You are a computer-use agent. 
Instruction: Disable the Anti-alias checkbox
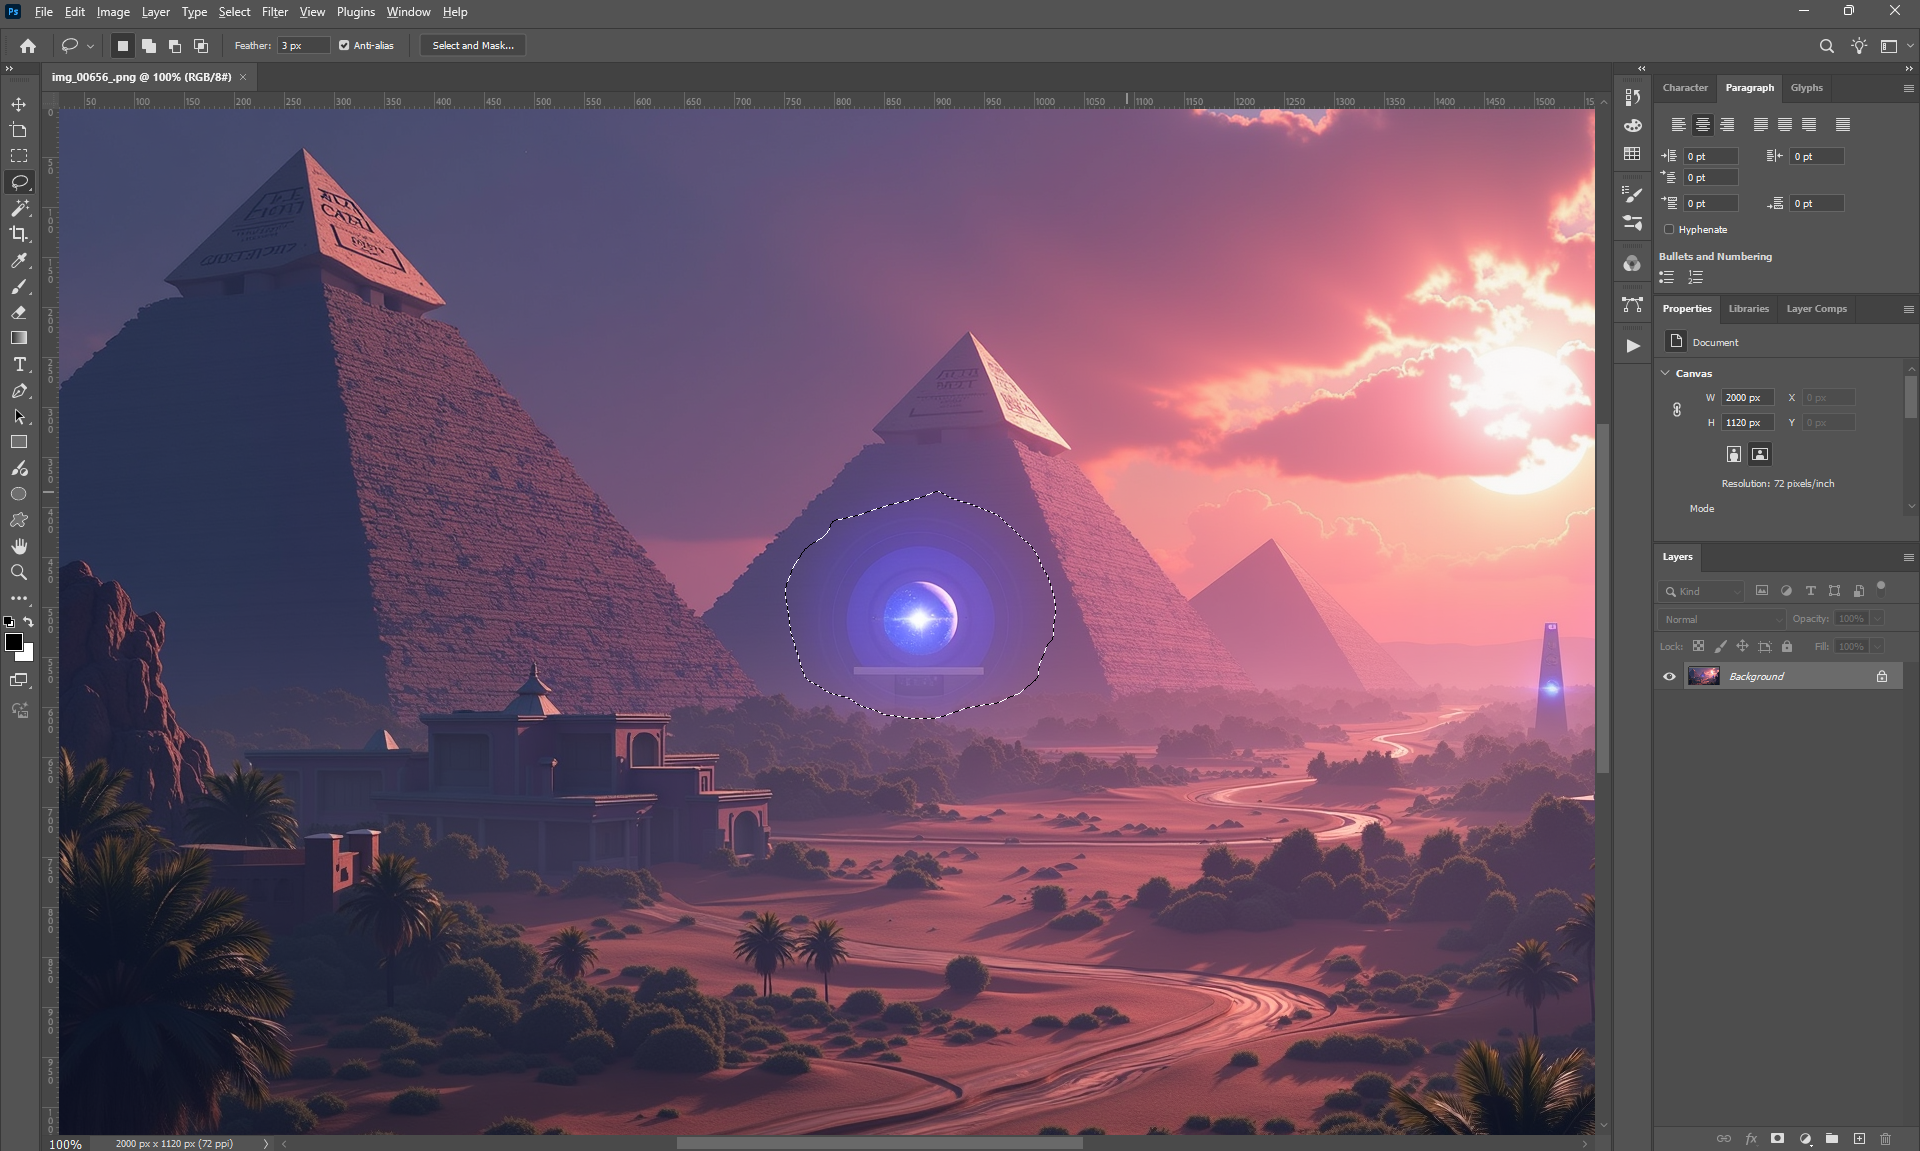[x=344, y=45]
